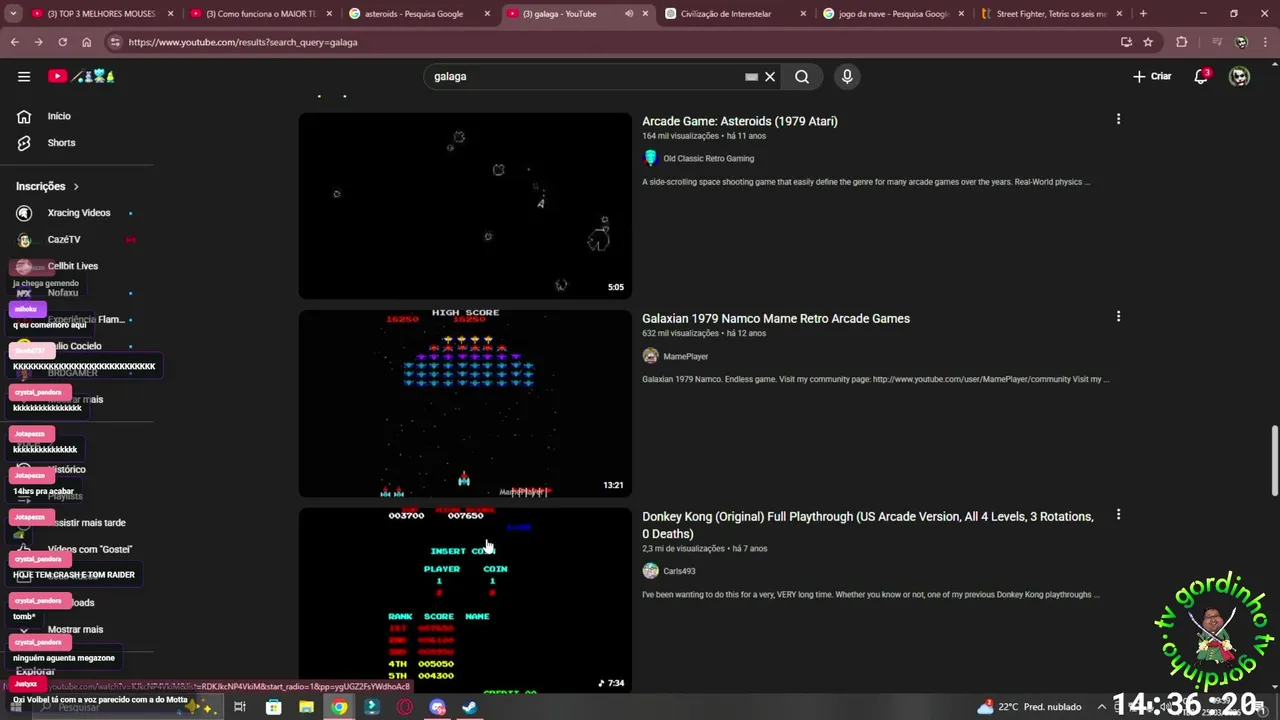The width and height of the screenshot is (1280, 720).
Task: Click the browser forward arrow
Action: (x=38, y=42)
